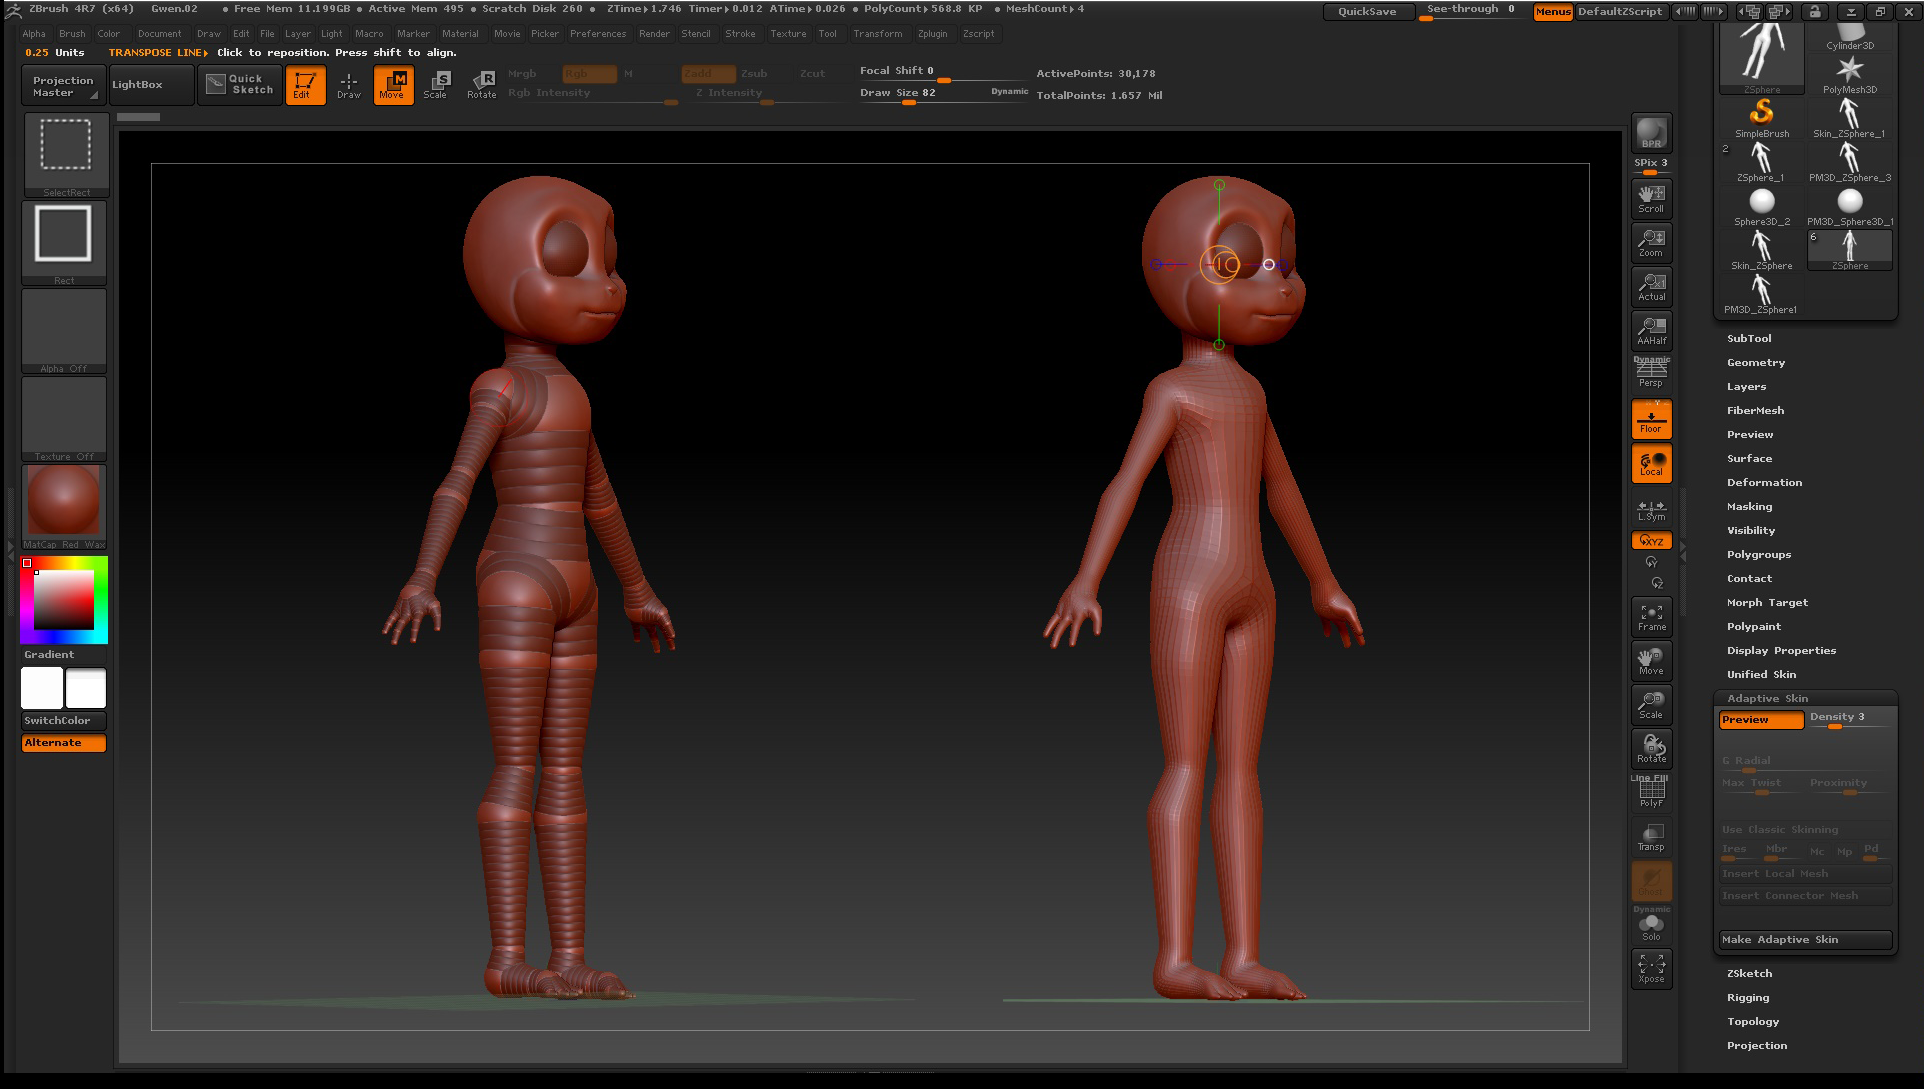
Task: Click the Frame view icon
Action: point(1651,617)
